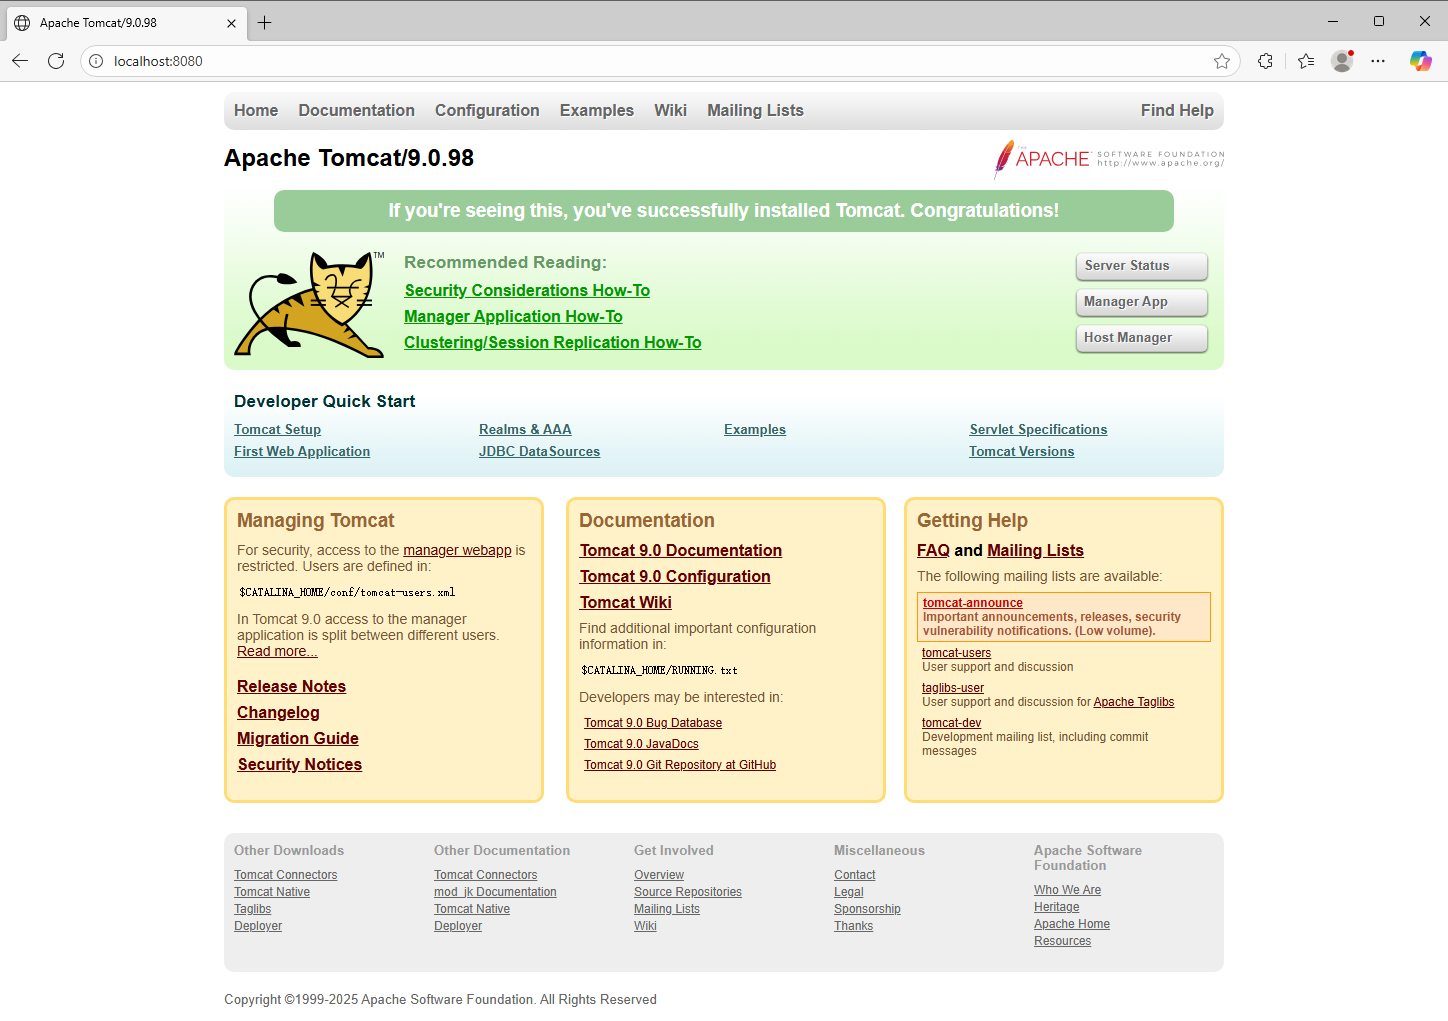Open Configuration in the top navigation
This screenshot has height=1021, width=1448.
[487, 110]
